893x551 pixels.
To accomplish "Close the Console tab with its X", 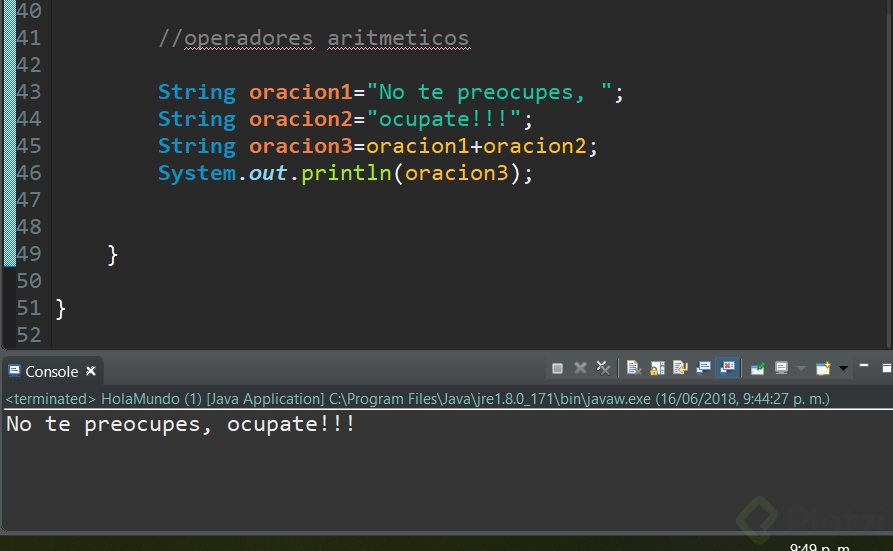I will (91, 371).
